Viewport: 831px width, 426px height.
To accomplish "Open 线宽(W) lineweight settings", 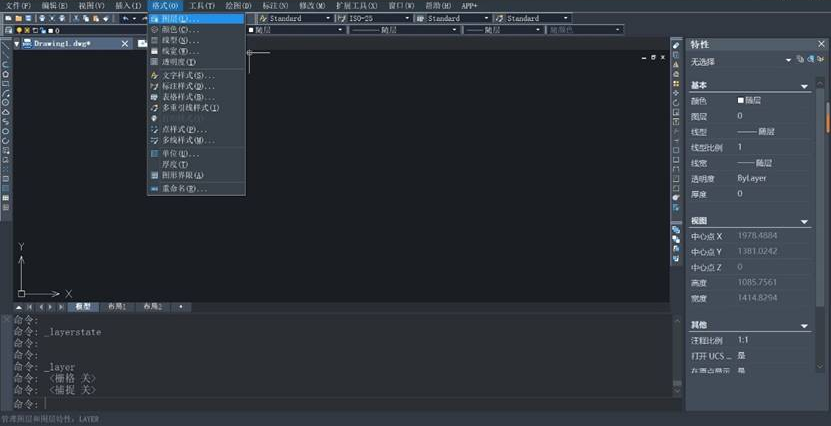I will click(x=196, y=51).
